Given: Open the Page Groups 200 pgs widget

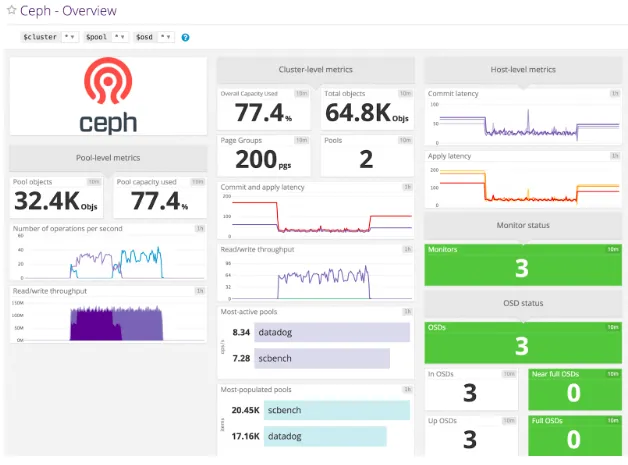Looking at the screenshot, I should 264,155.
